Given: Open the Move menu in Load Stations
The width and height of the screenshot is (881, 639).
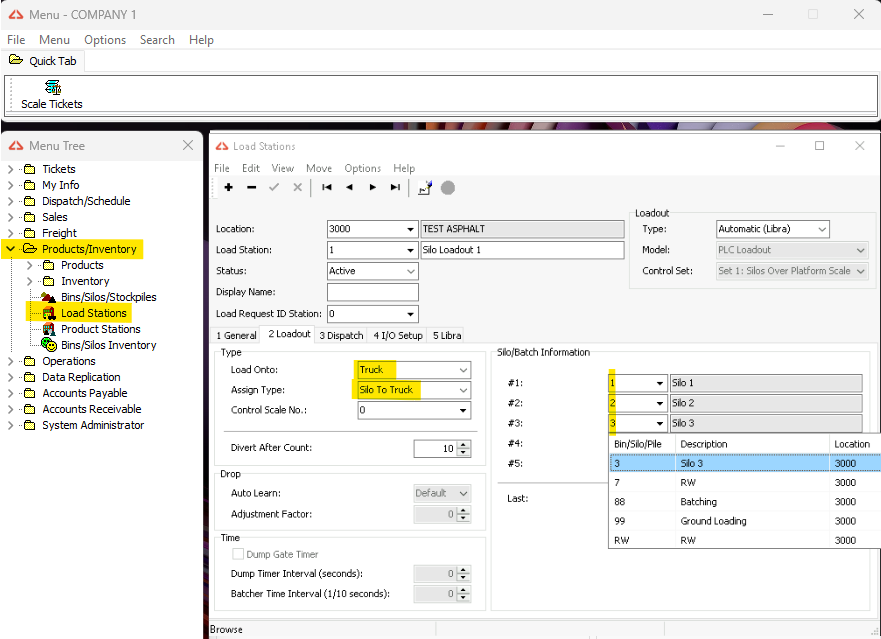Looking at the screenshot, I should click(x=319, y=168).
